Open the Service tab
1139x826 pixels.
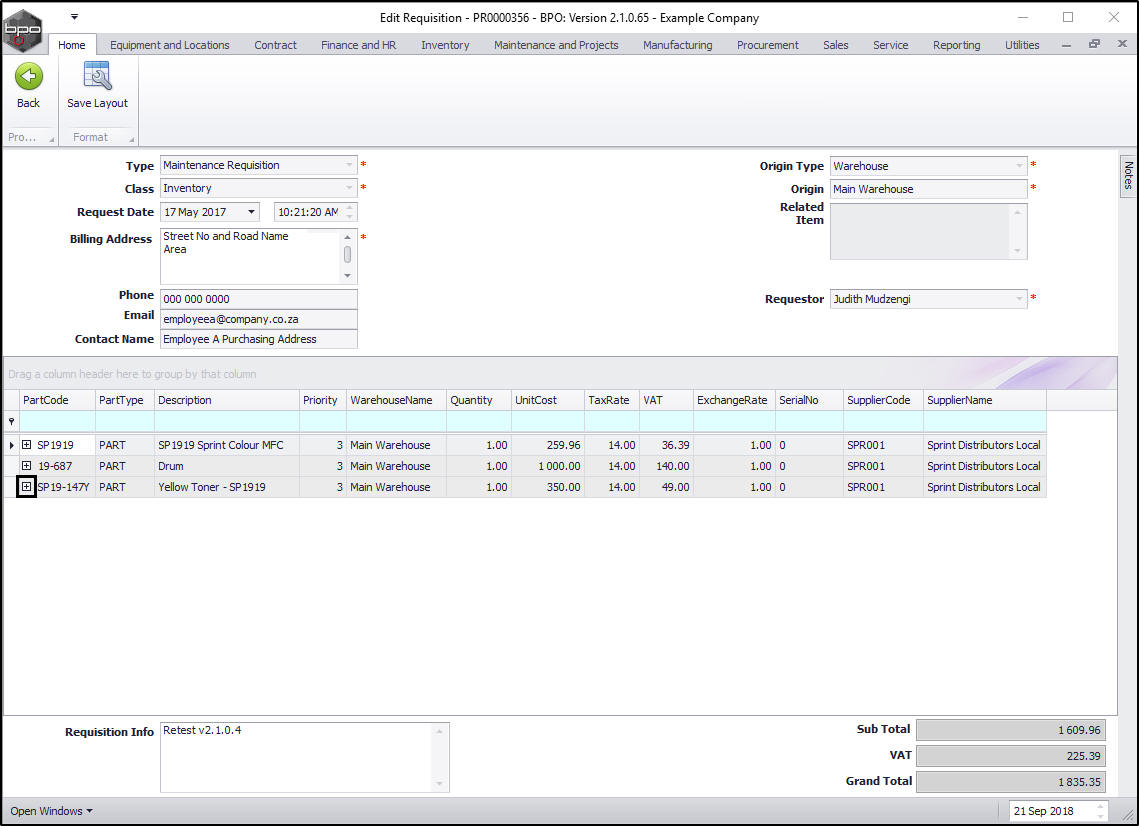tap(891, 44)
